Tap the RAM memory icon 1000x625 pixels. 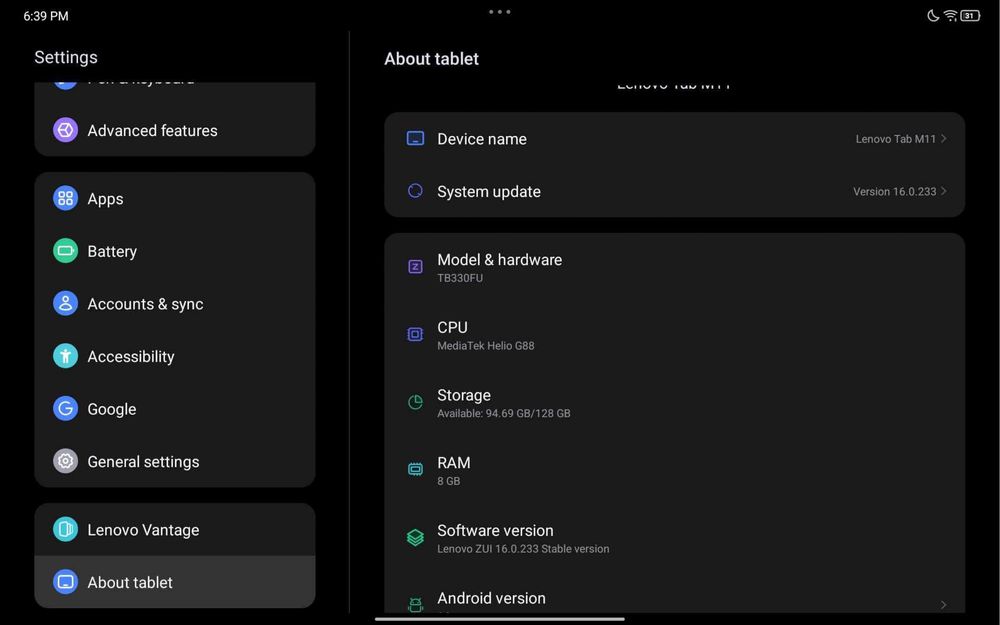[415, 469]
